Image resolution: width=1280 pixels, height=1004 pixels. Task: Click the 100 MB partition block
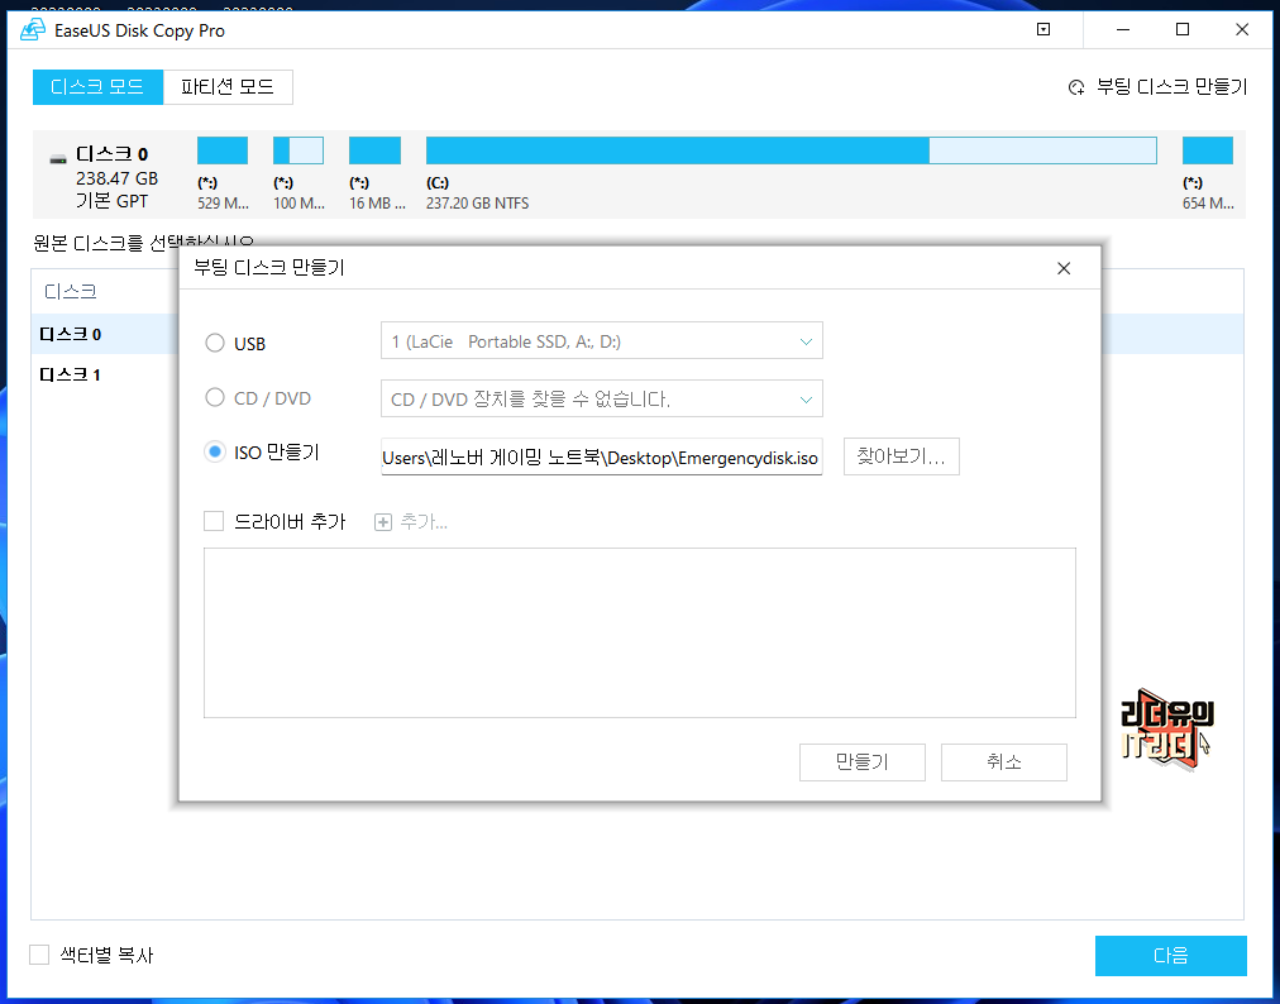[298, 151]
